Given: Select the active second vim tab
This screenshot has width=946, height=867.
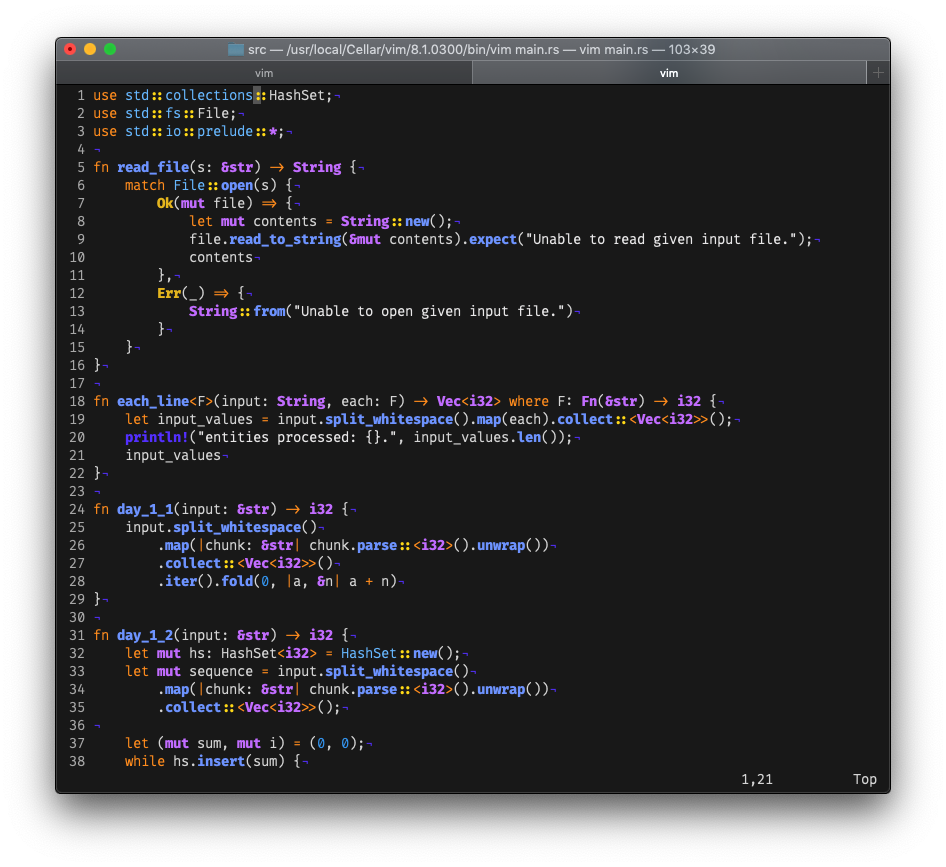Looking at the screenshot, I should click(668, 73).
